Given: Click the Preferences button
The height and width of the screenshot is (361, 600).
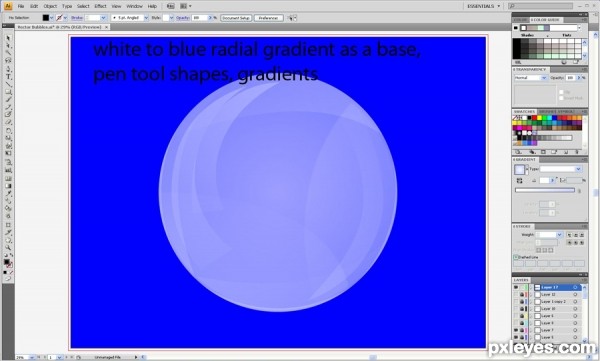Looking at the screenshot, I should [269, 18].
